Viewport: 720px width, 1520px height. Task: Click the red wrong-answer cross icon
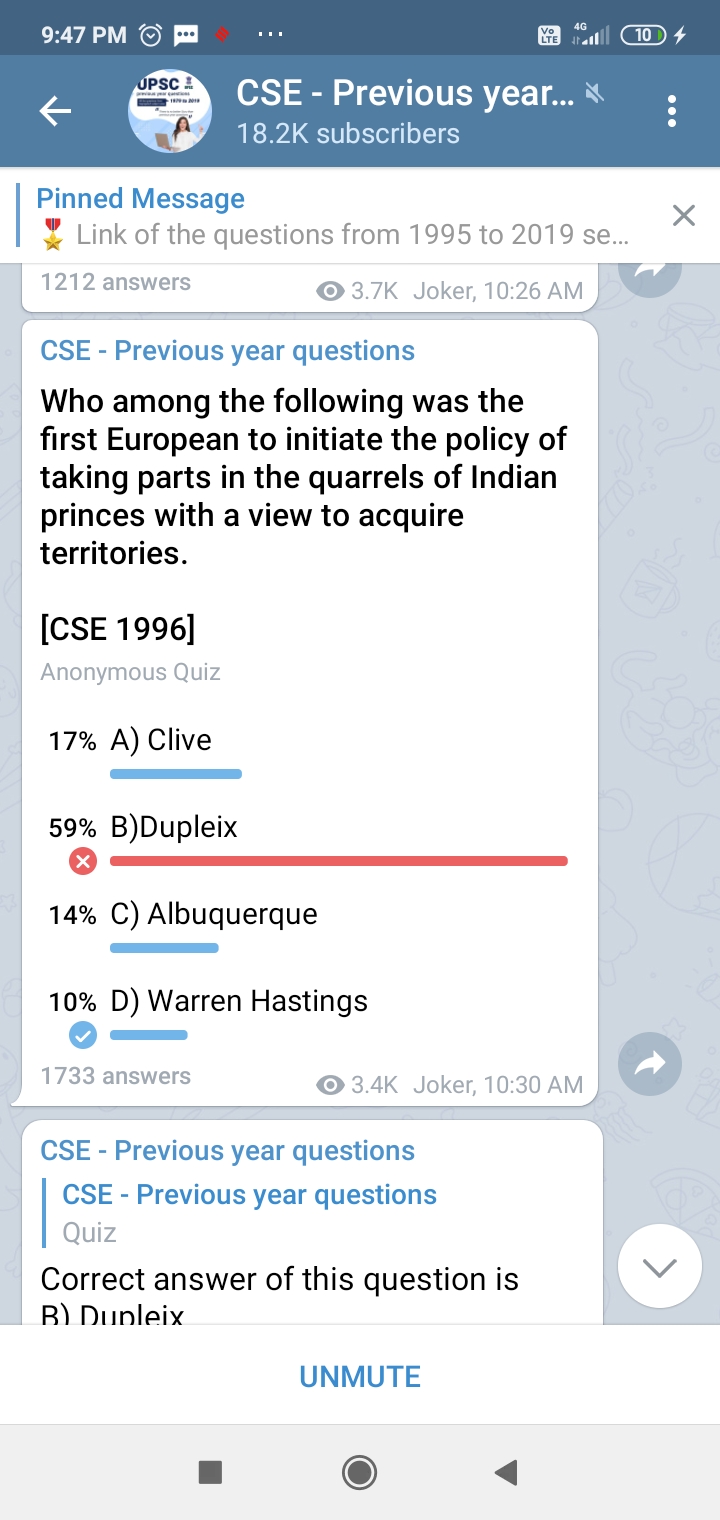pyautogui.click(x=83, y=861)
